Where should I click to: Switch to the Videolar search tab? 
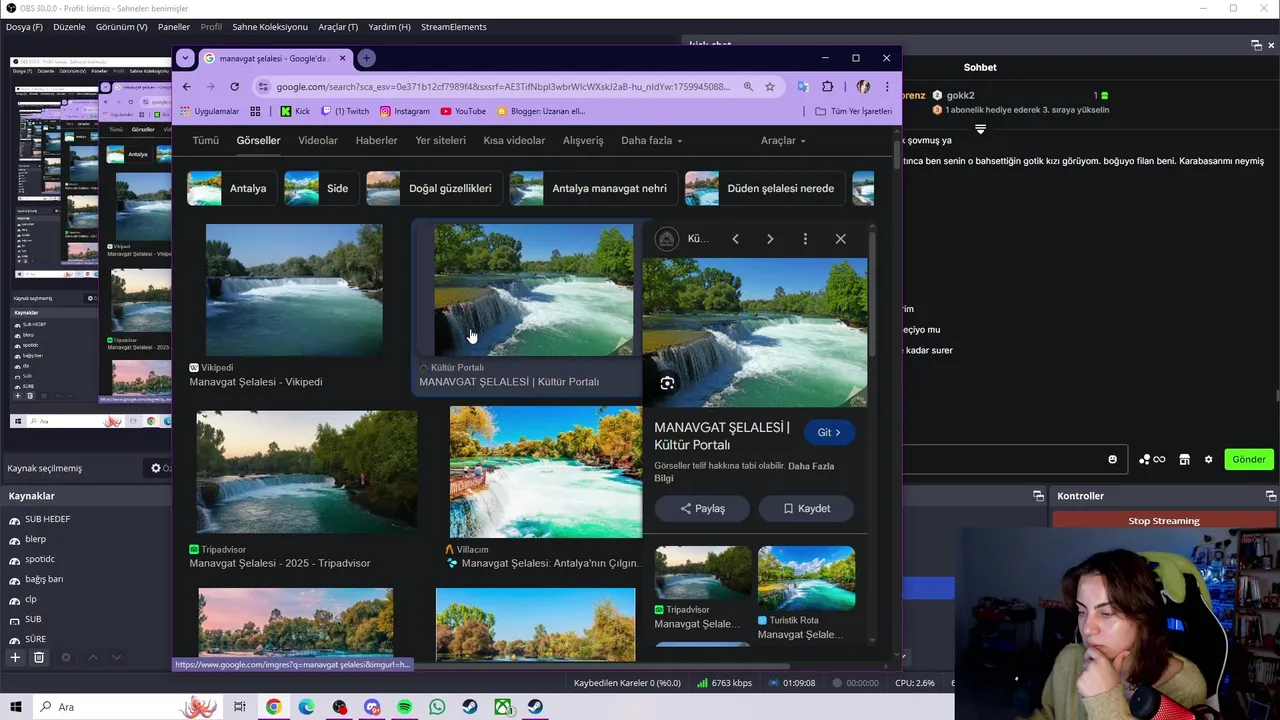[318, 141]
